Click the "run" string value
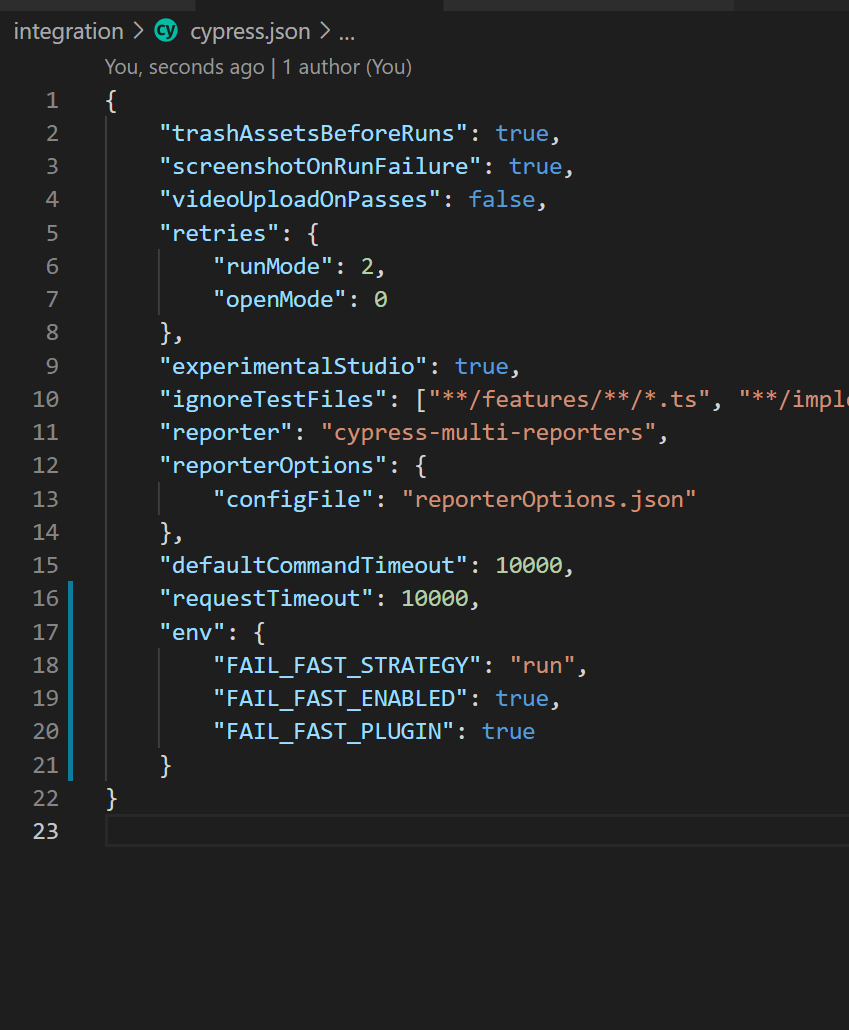This screenshot has width=849, height=1030. coord(542,665)
